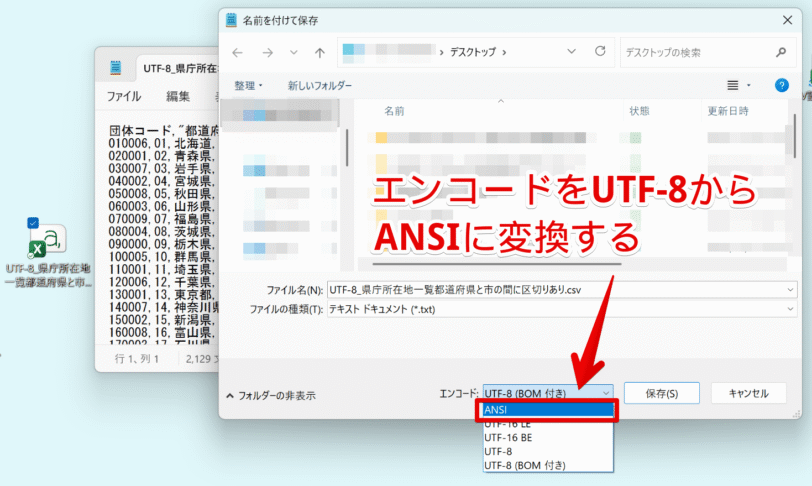The height and width of the screenshot is (486, 812).
Task: Close the 名前を付けて保存 dialog
Action: (787, 20)
